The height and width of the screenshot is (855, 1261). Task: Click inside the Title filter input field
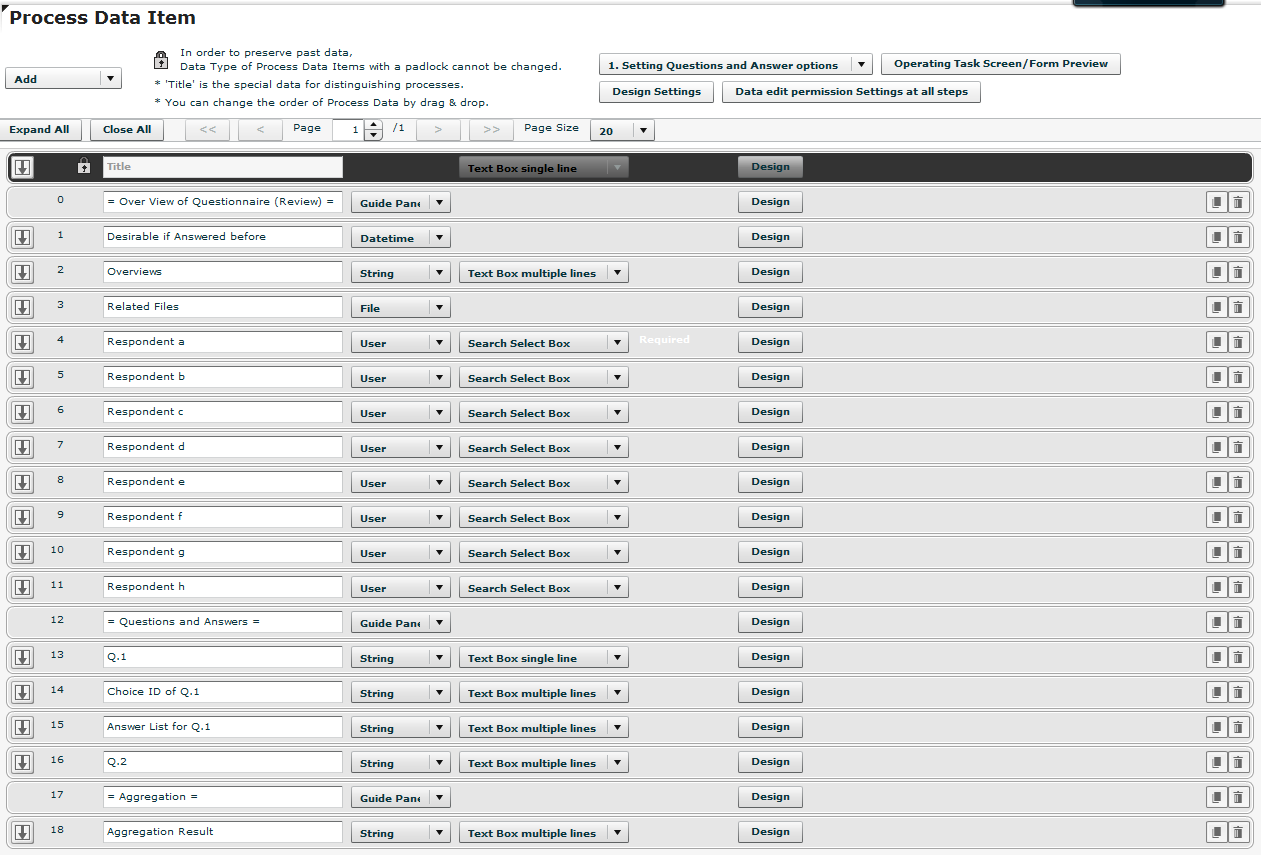coord(222,167)
